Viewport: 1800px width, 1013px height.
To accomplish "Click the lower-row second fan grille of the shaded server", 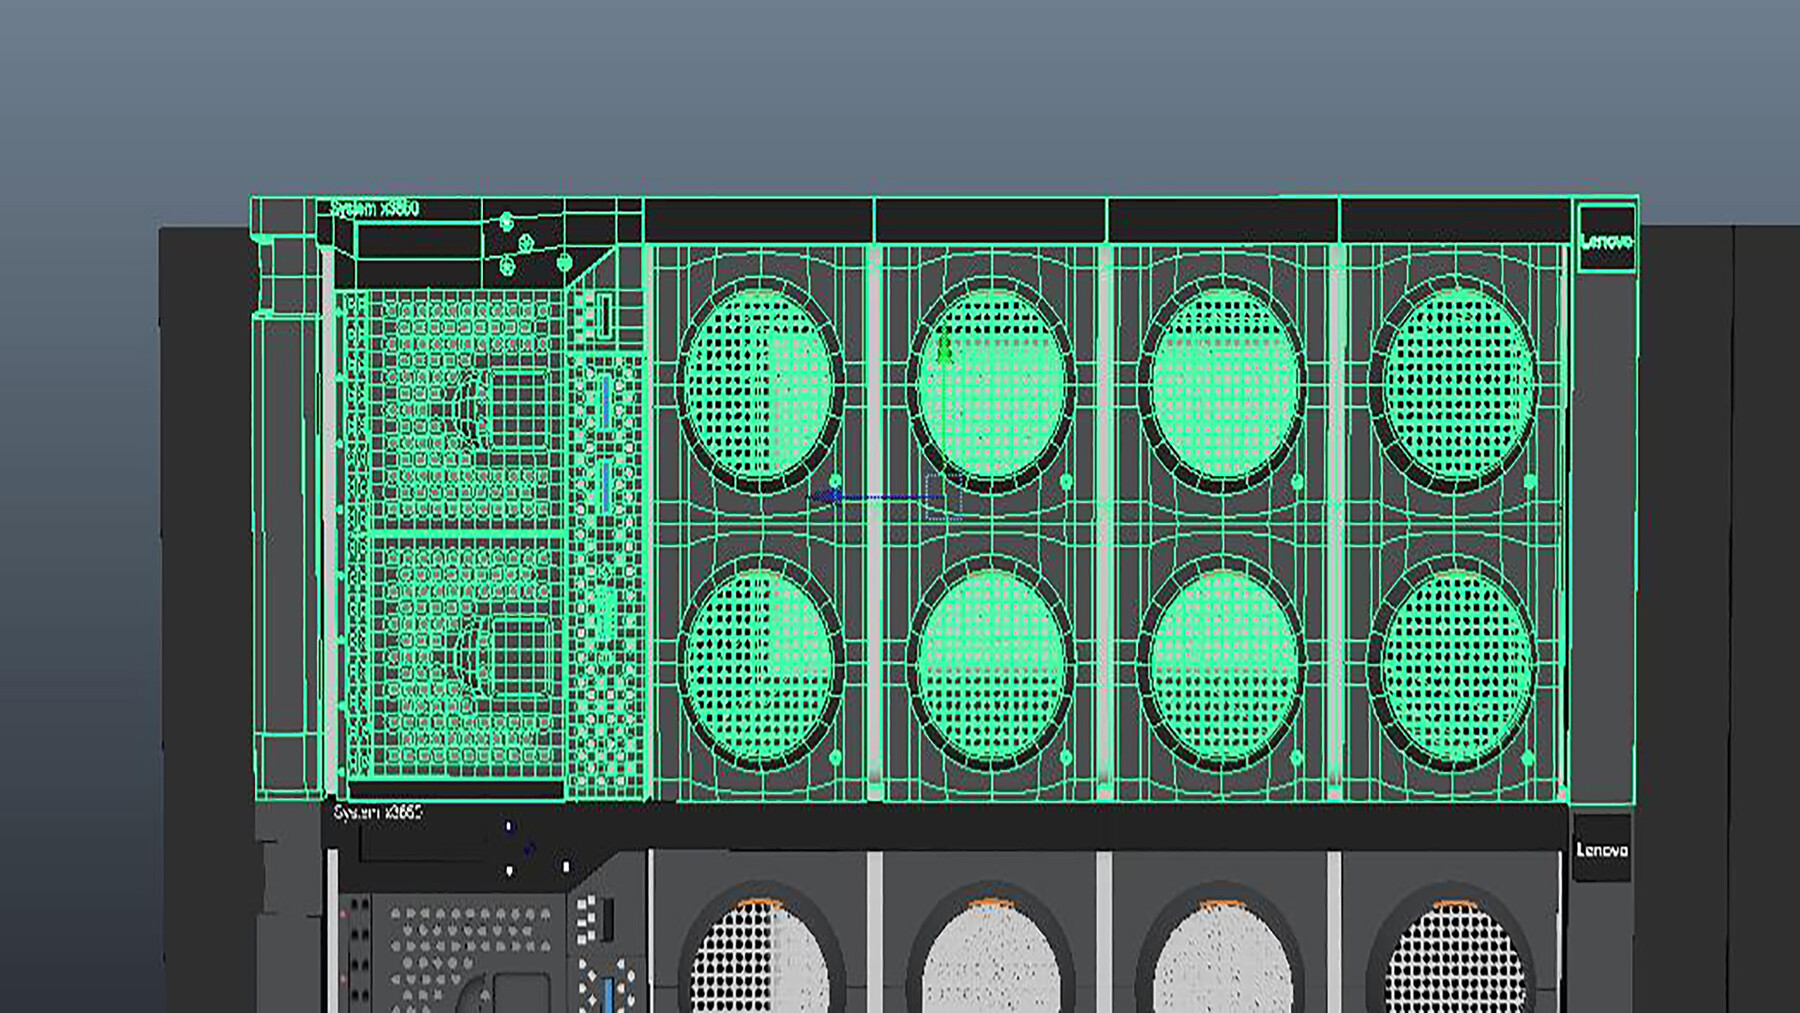I will [995, 975].
